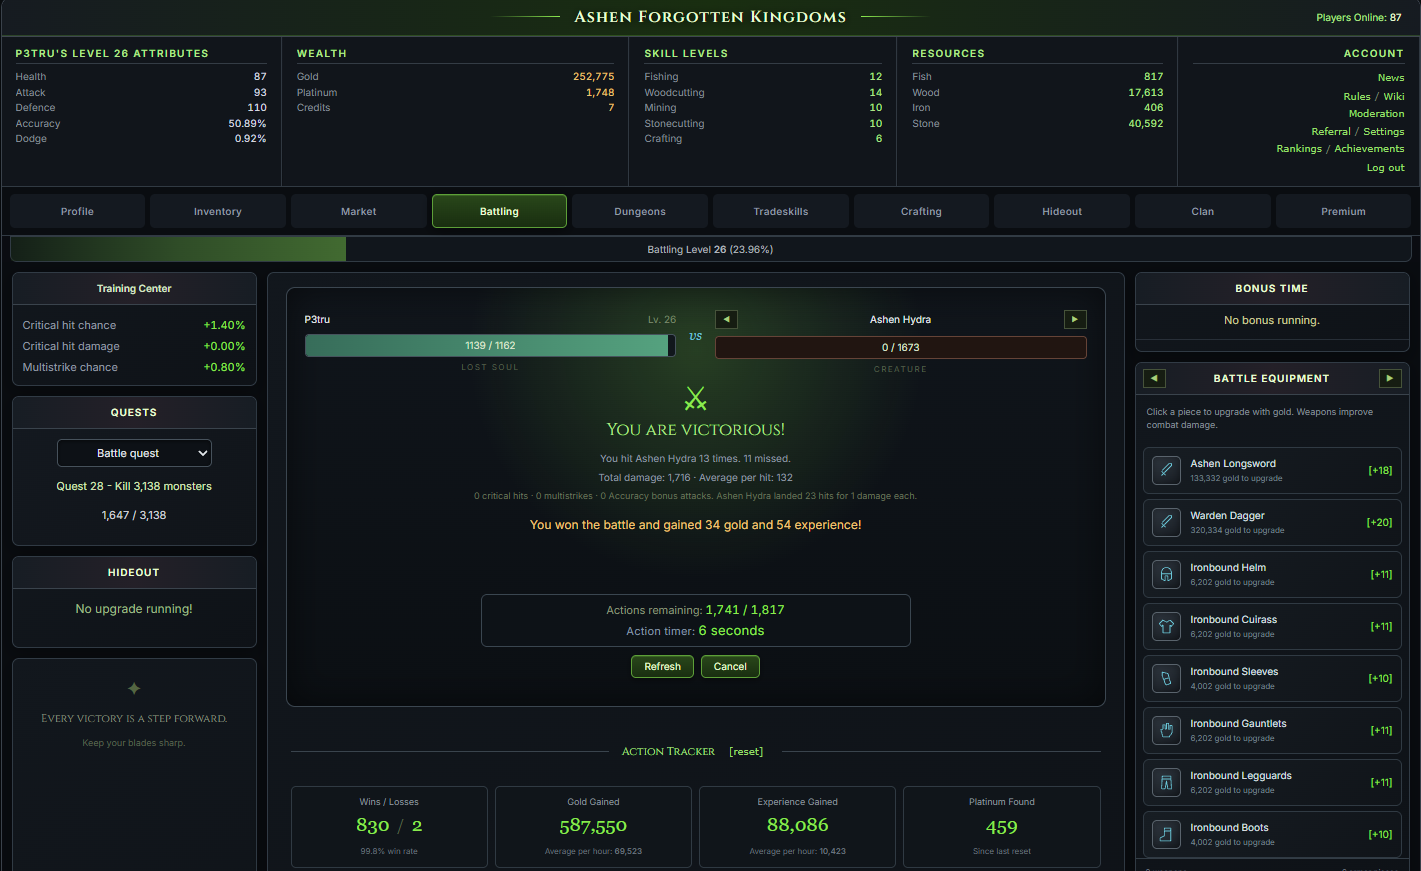Go to the Hideout tab

click(x=1062, y=211)
